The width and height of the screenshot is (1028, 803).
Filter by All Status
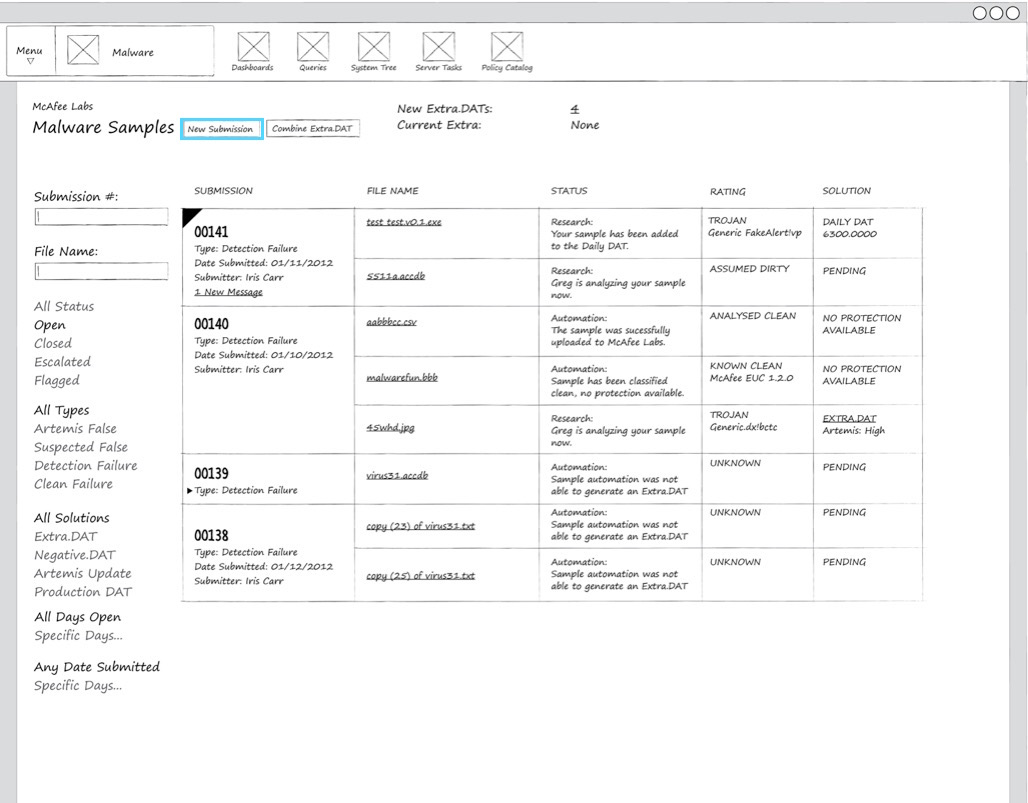[64, 306]
